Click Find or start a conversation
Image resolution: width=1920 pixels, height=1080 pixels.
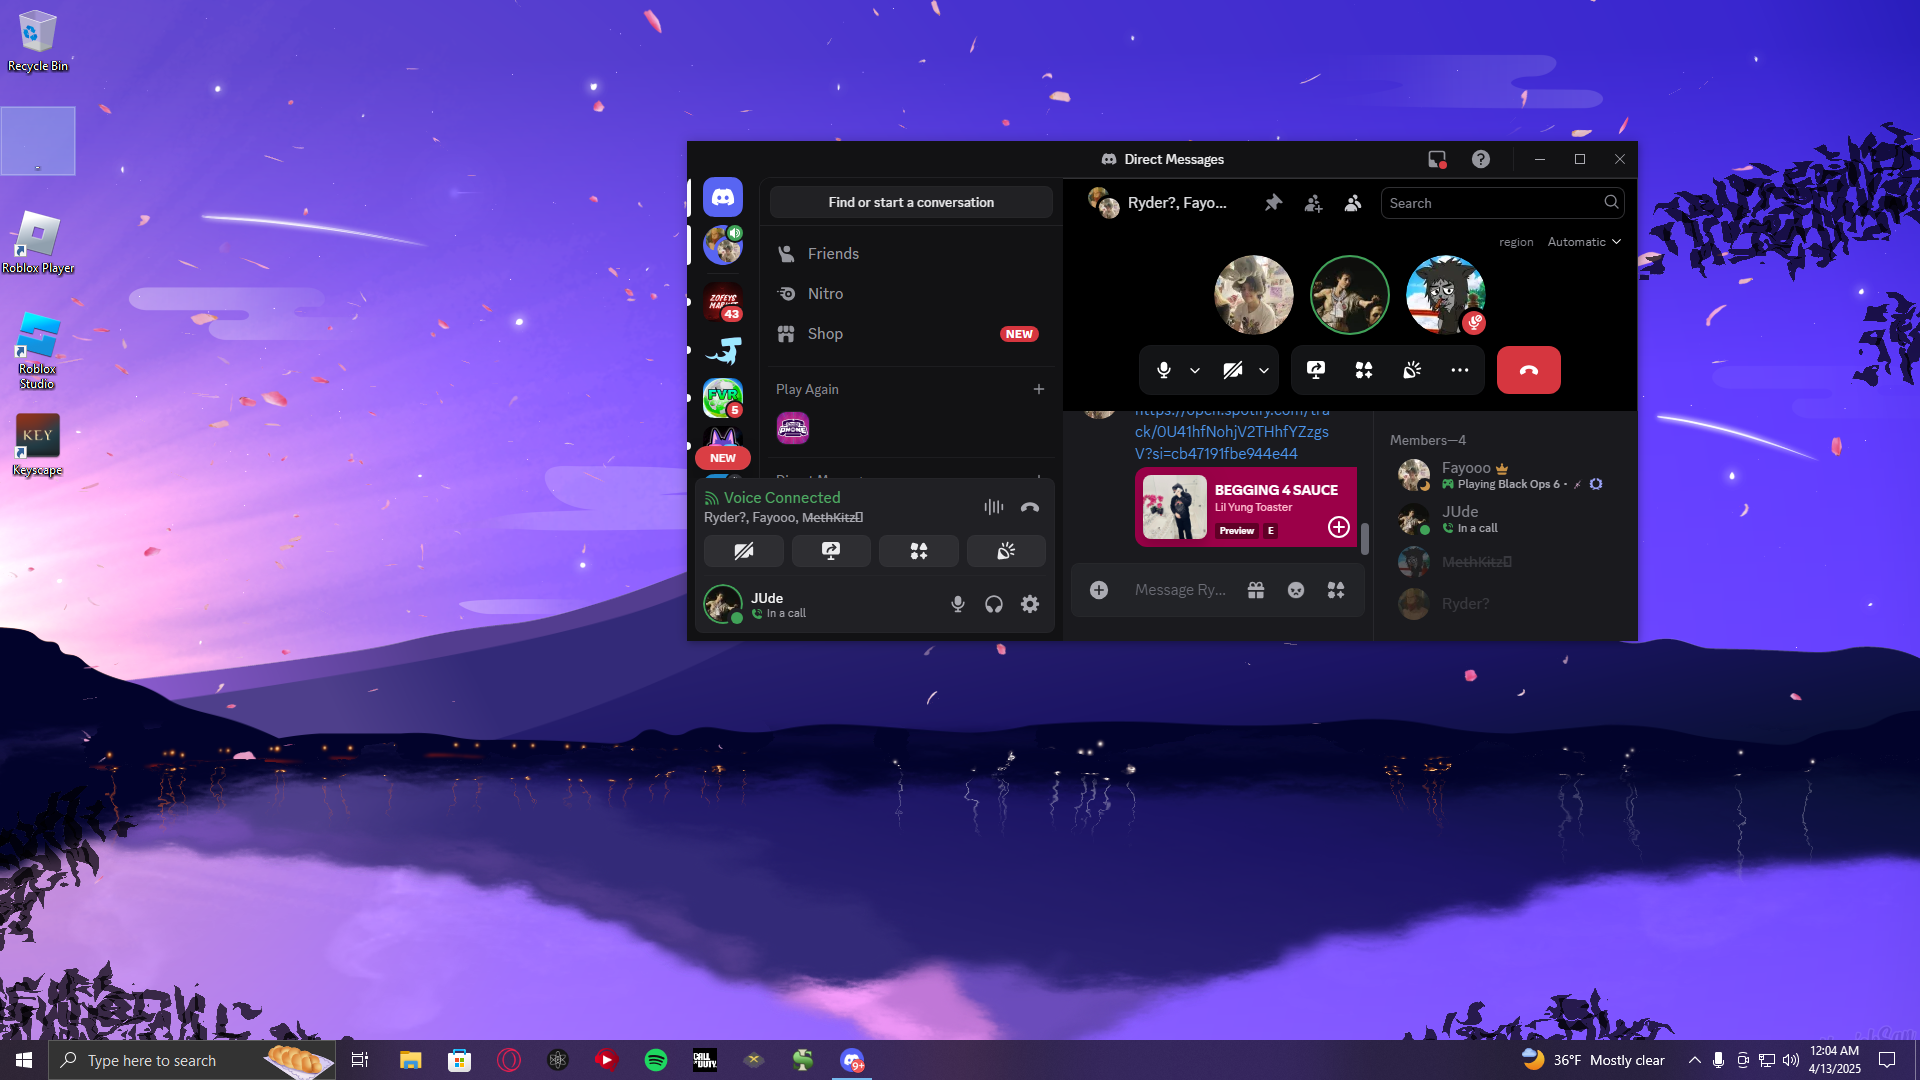coord(911,202)
